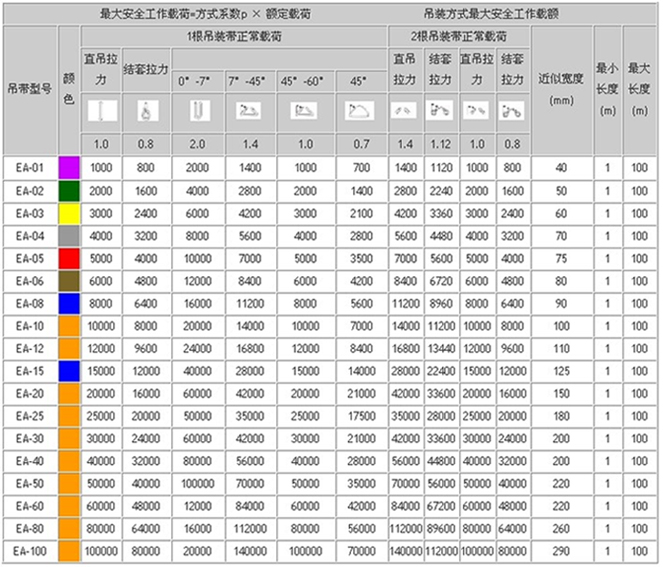
Task: Click the 0°-7° basket hitch diagram icon
Action: 199,111
